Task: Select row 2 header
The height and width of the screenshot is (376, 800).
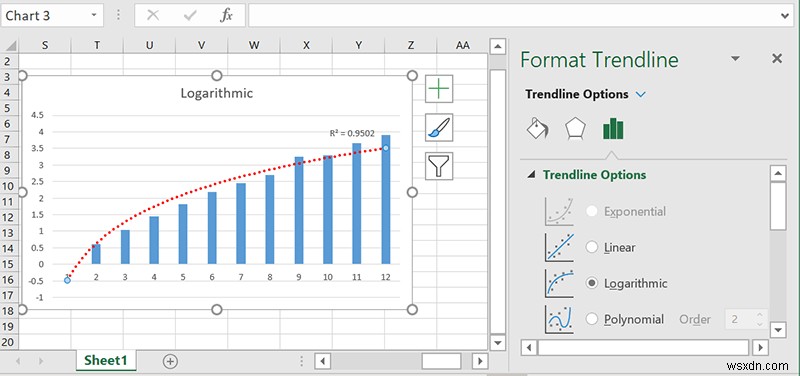Action: click(8, 61)
